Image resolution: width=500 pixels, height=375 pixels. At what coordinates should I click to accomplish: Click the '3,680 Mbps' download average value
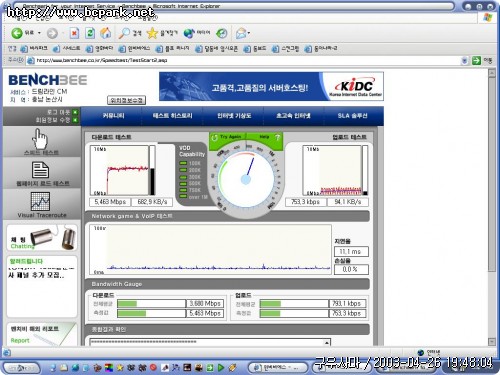pyautogui.click(x=205, y=303)
